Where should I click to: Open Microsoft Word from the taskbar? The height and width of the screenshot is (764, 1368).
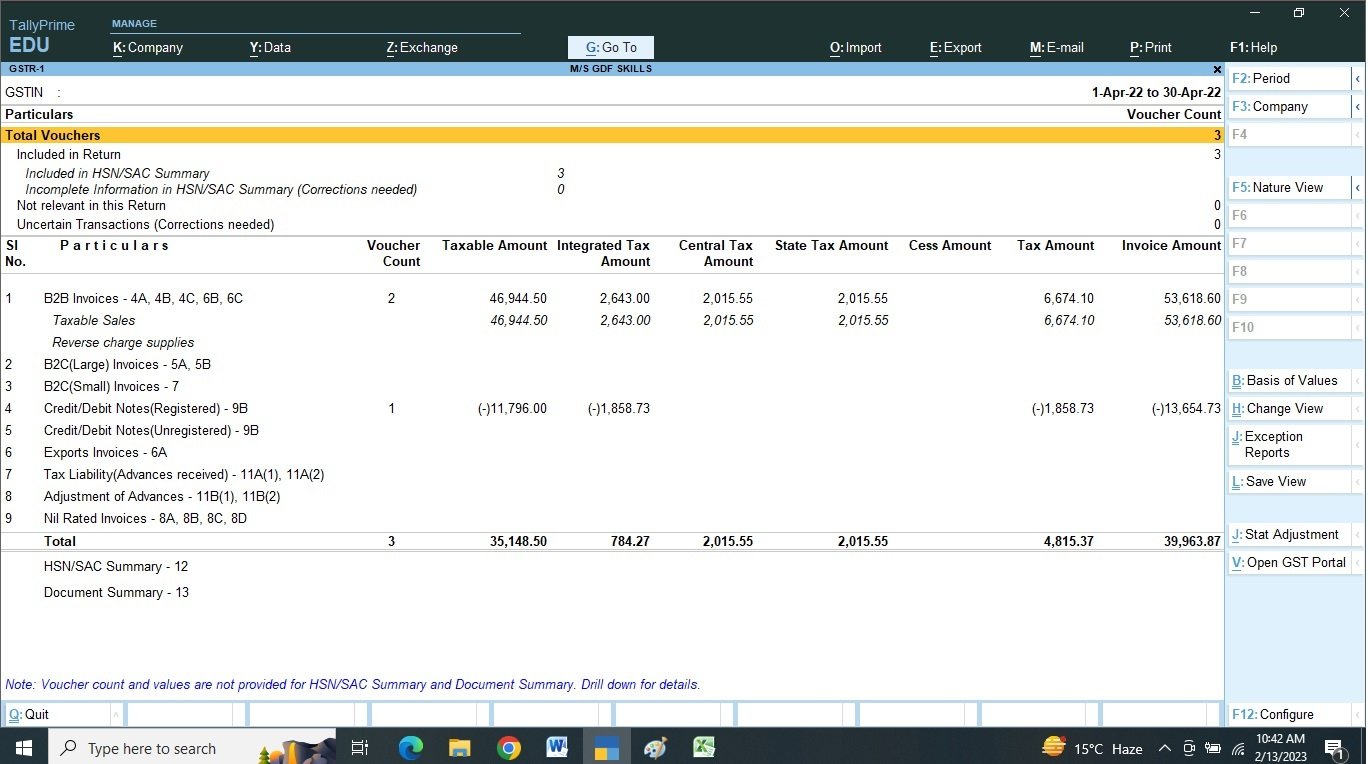557,747
